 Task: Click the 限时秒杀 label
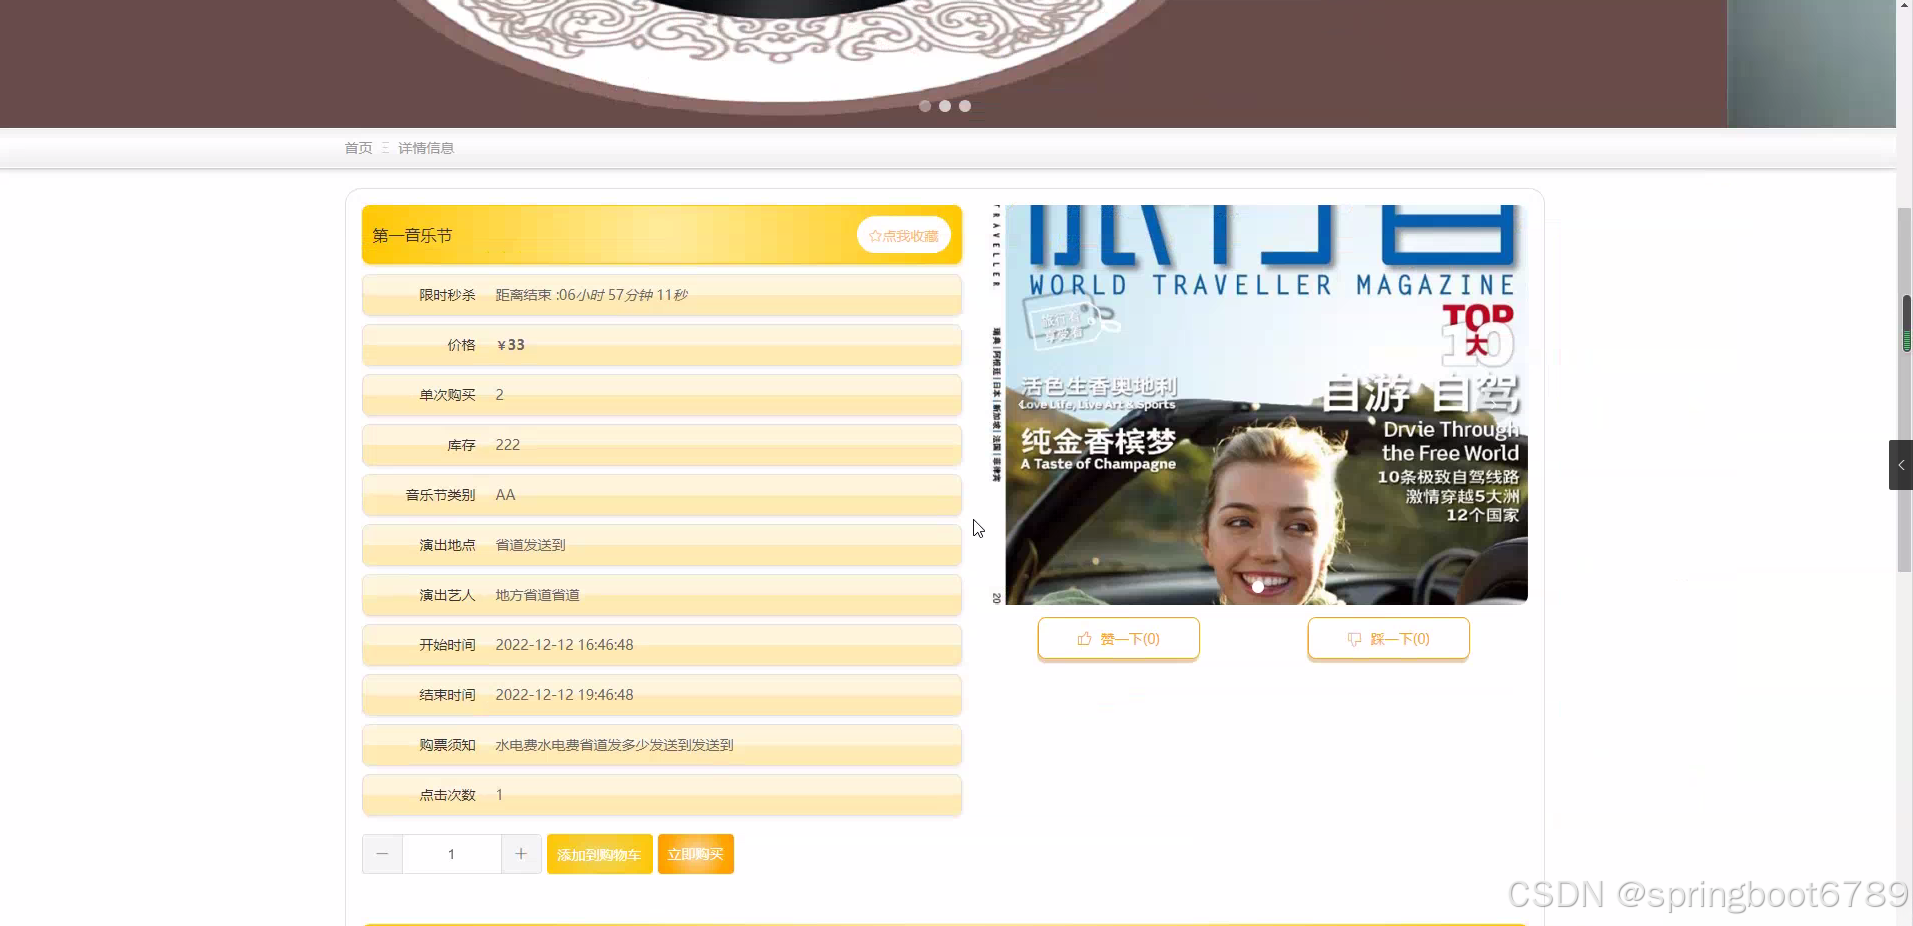pyautogui.click(x=447, y=295)
